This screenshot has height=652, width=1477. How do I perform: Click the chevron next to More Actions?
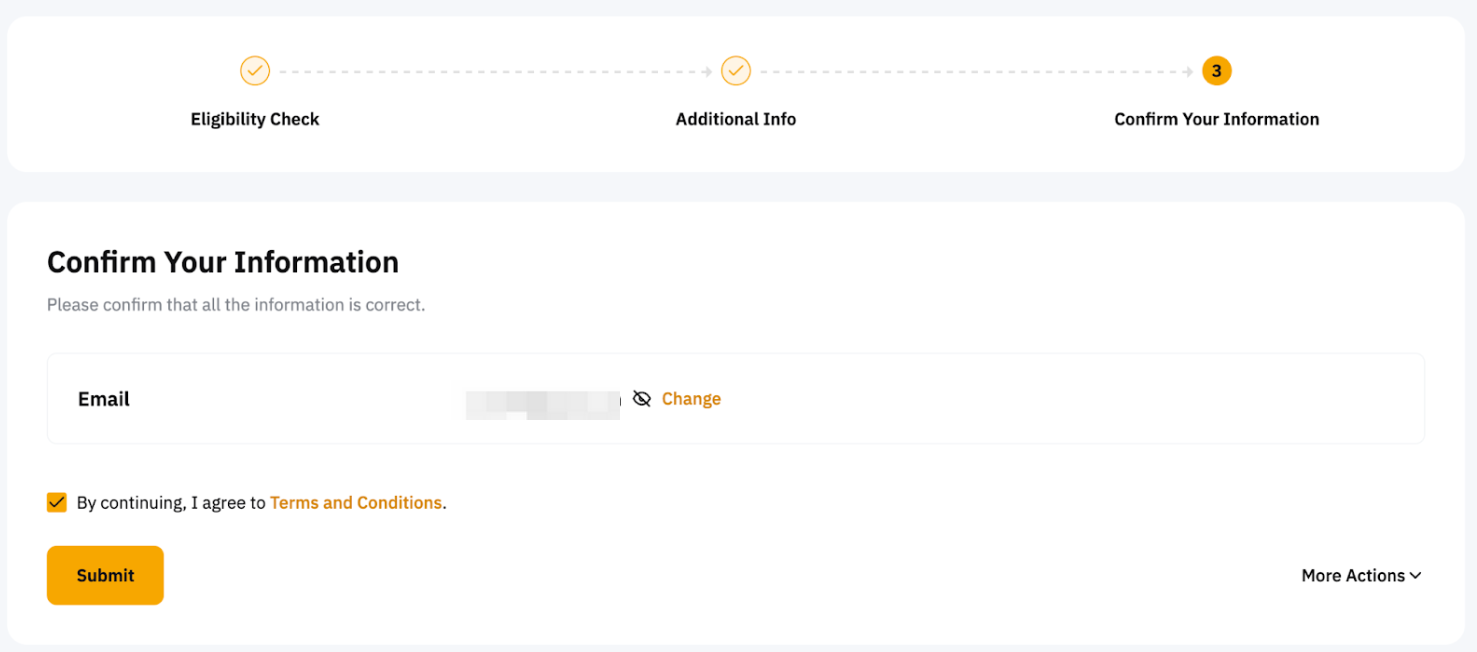click(1415, 576)
